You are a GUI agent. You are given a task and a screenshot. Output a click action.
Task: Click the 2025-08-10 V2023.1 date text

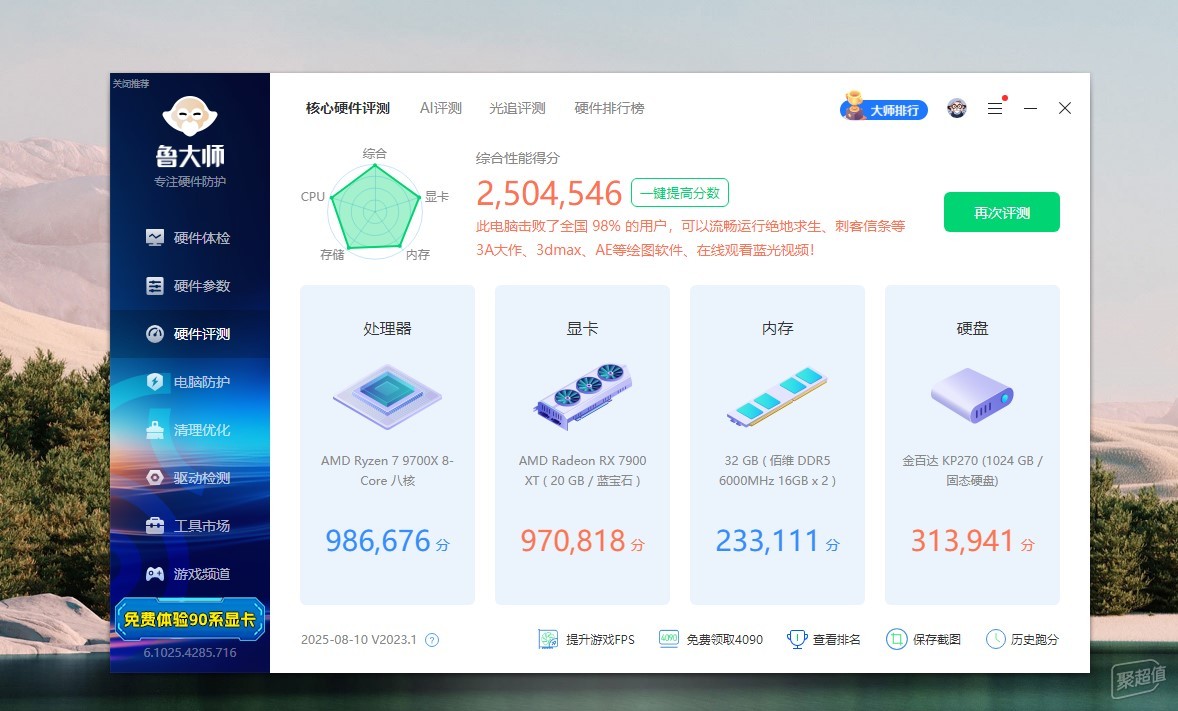click(358, 640)
